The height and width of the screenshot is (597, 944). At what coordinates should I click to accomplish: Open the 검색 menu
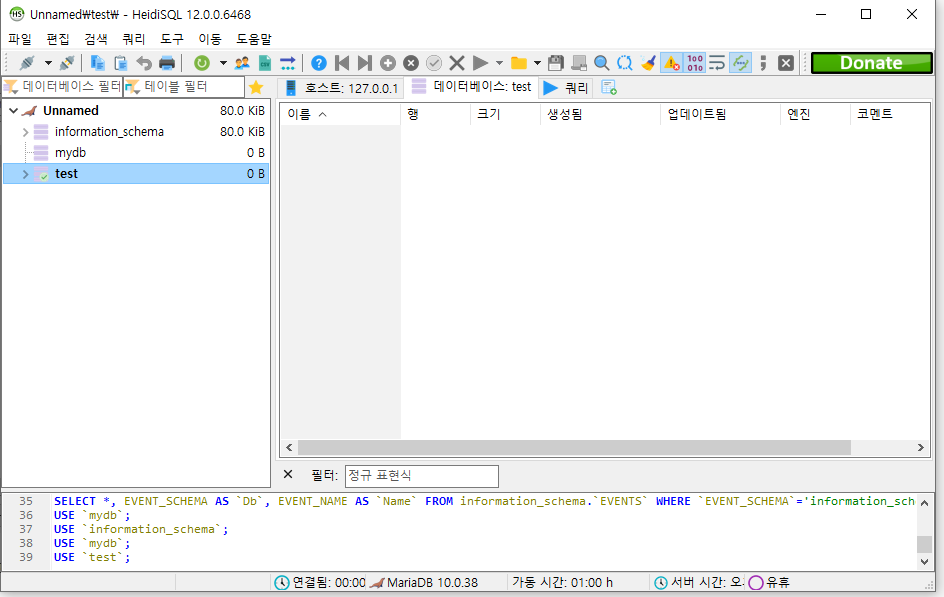pyautogui.click(x=96, y=39)
